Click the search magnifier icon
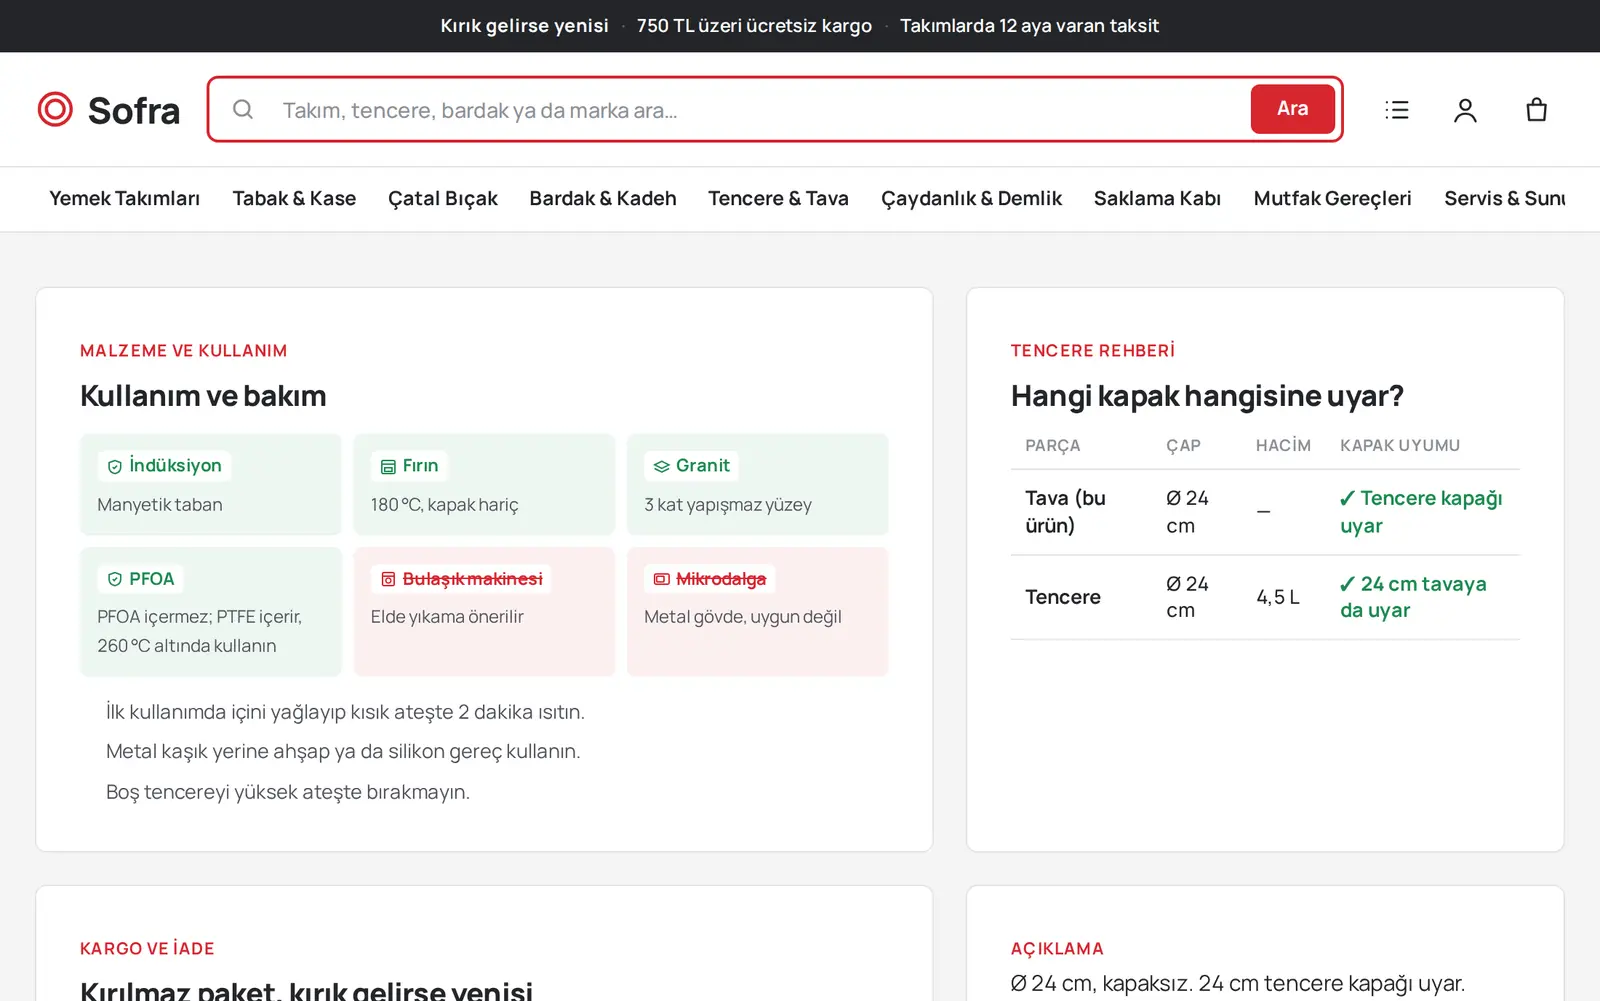Image resolution: width=1600 pixels, height=1001 pixels. coord(243,109)
